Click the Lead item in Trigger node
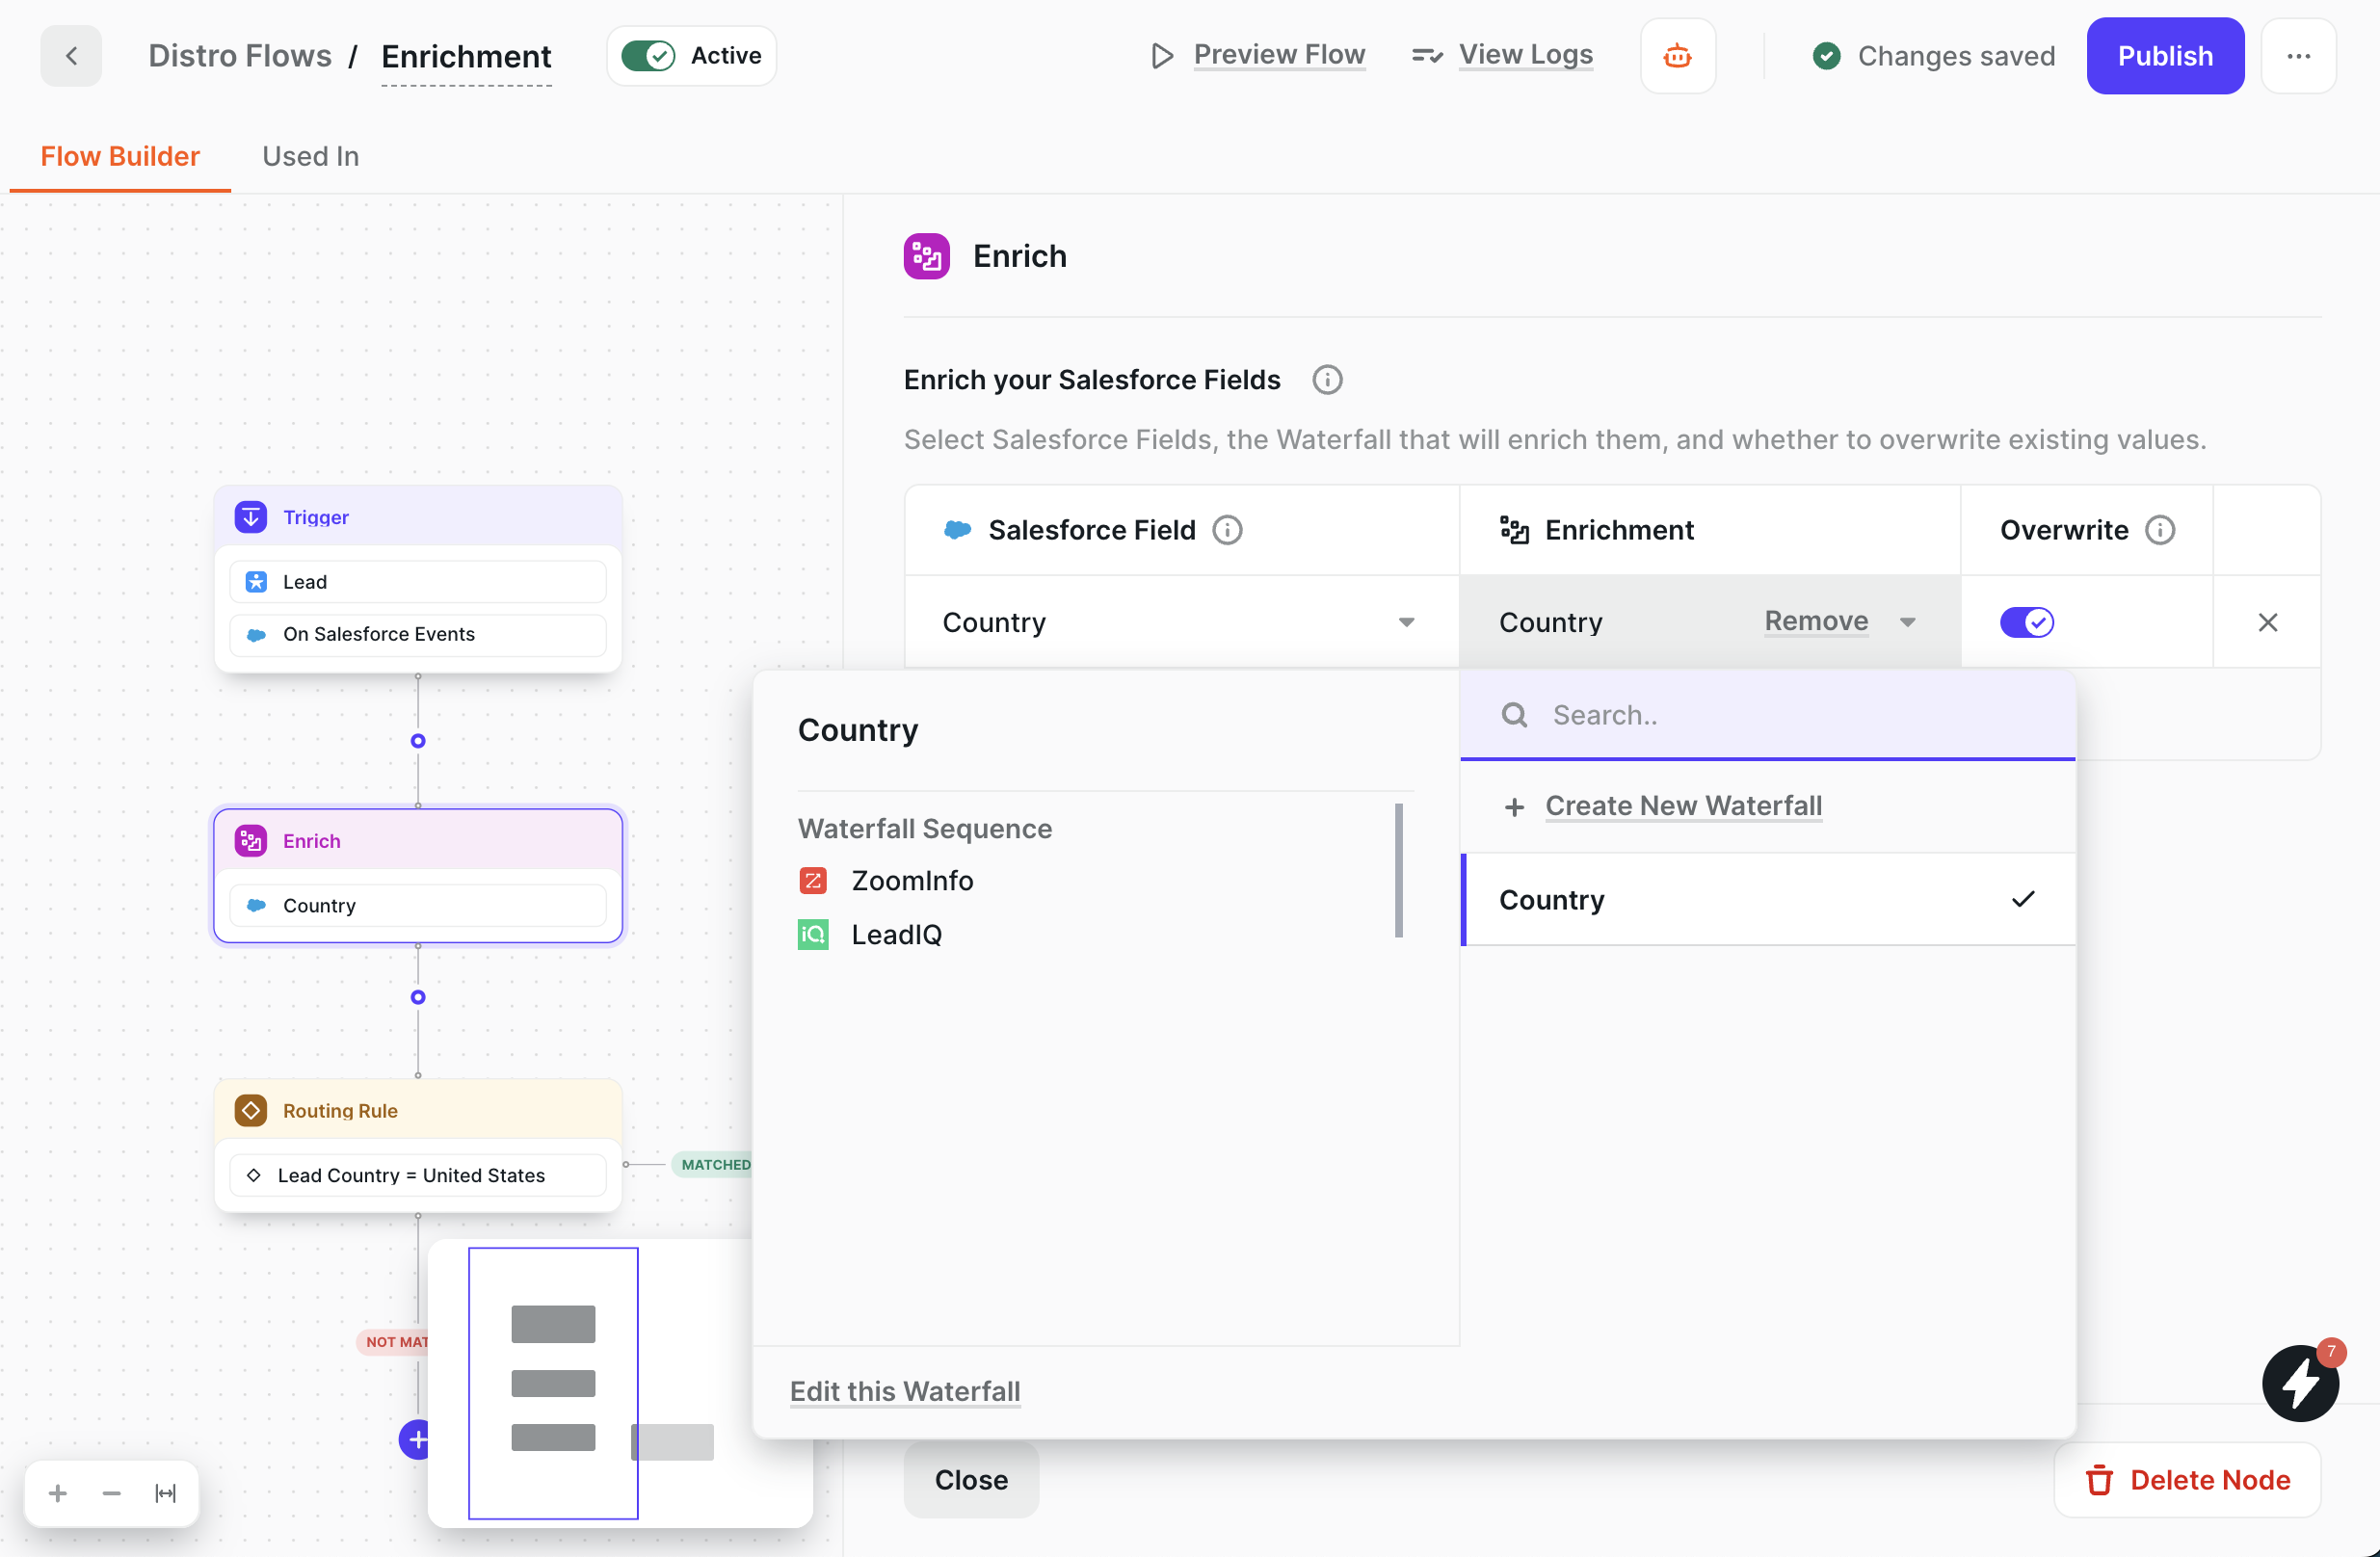Screen dimensions: 2380x1557 coord(418,582)
